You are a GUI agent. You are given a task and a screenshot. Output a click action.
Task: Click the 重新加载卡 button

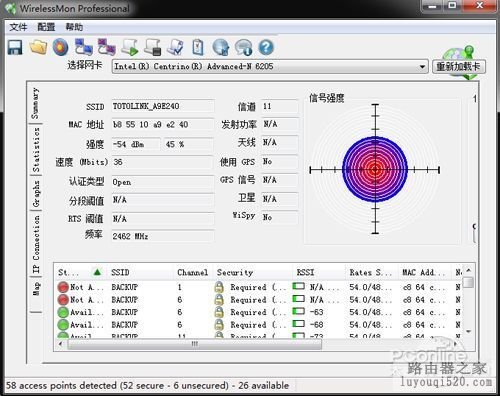[458, 67]
